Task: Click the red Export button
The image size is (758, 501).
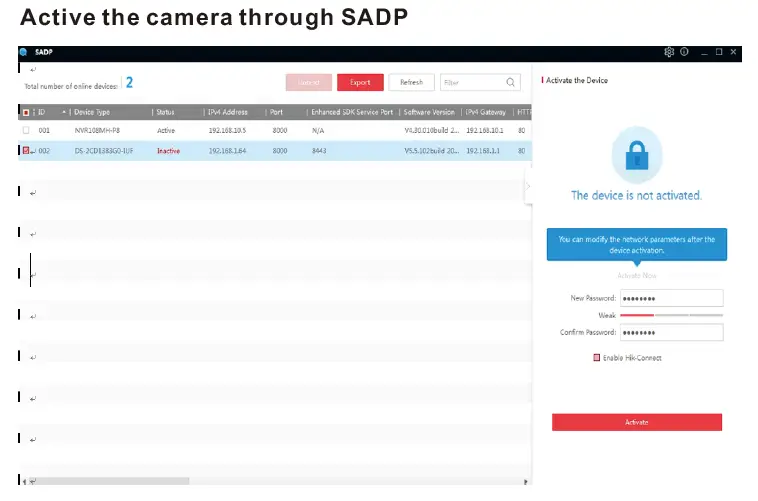Action: (x=360, y=82)
